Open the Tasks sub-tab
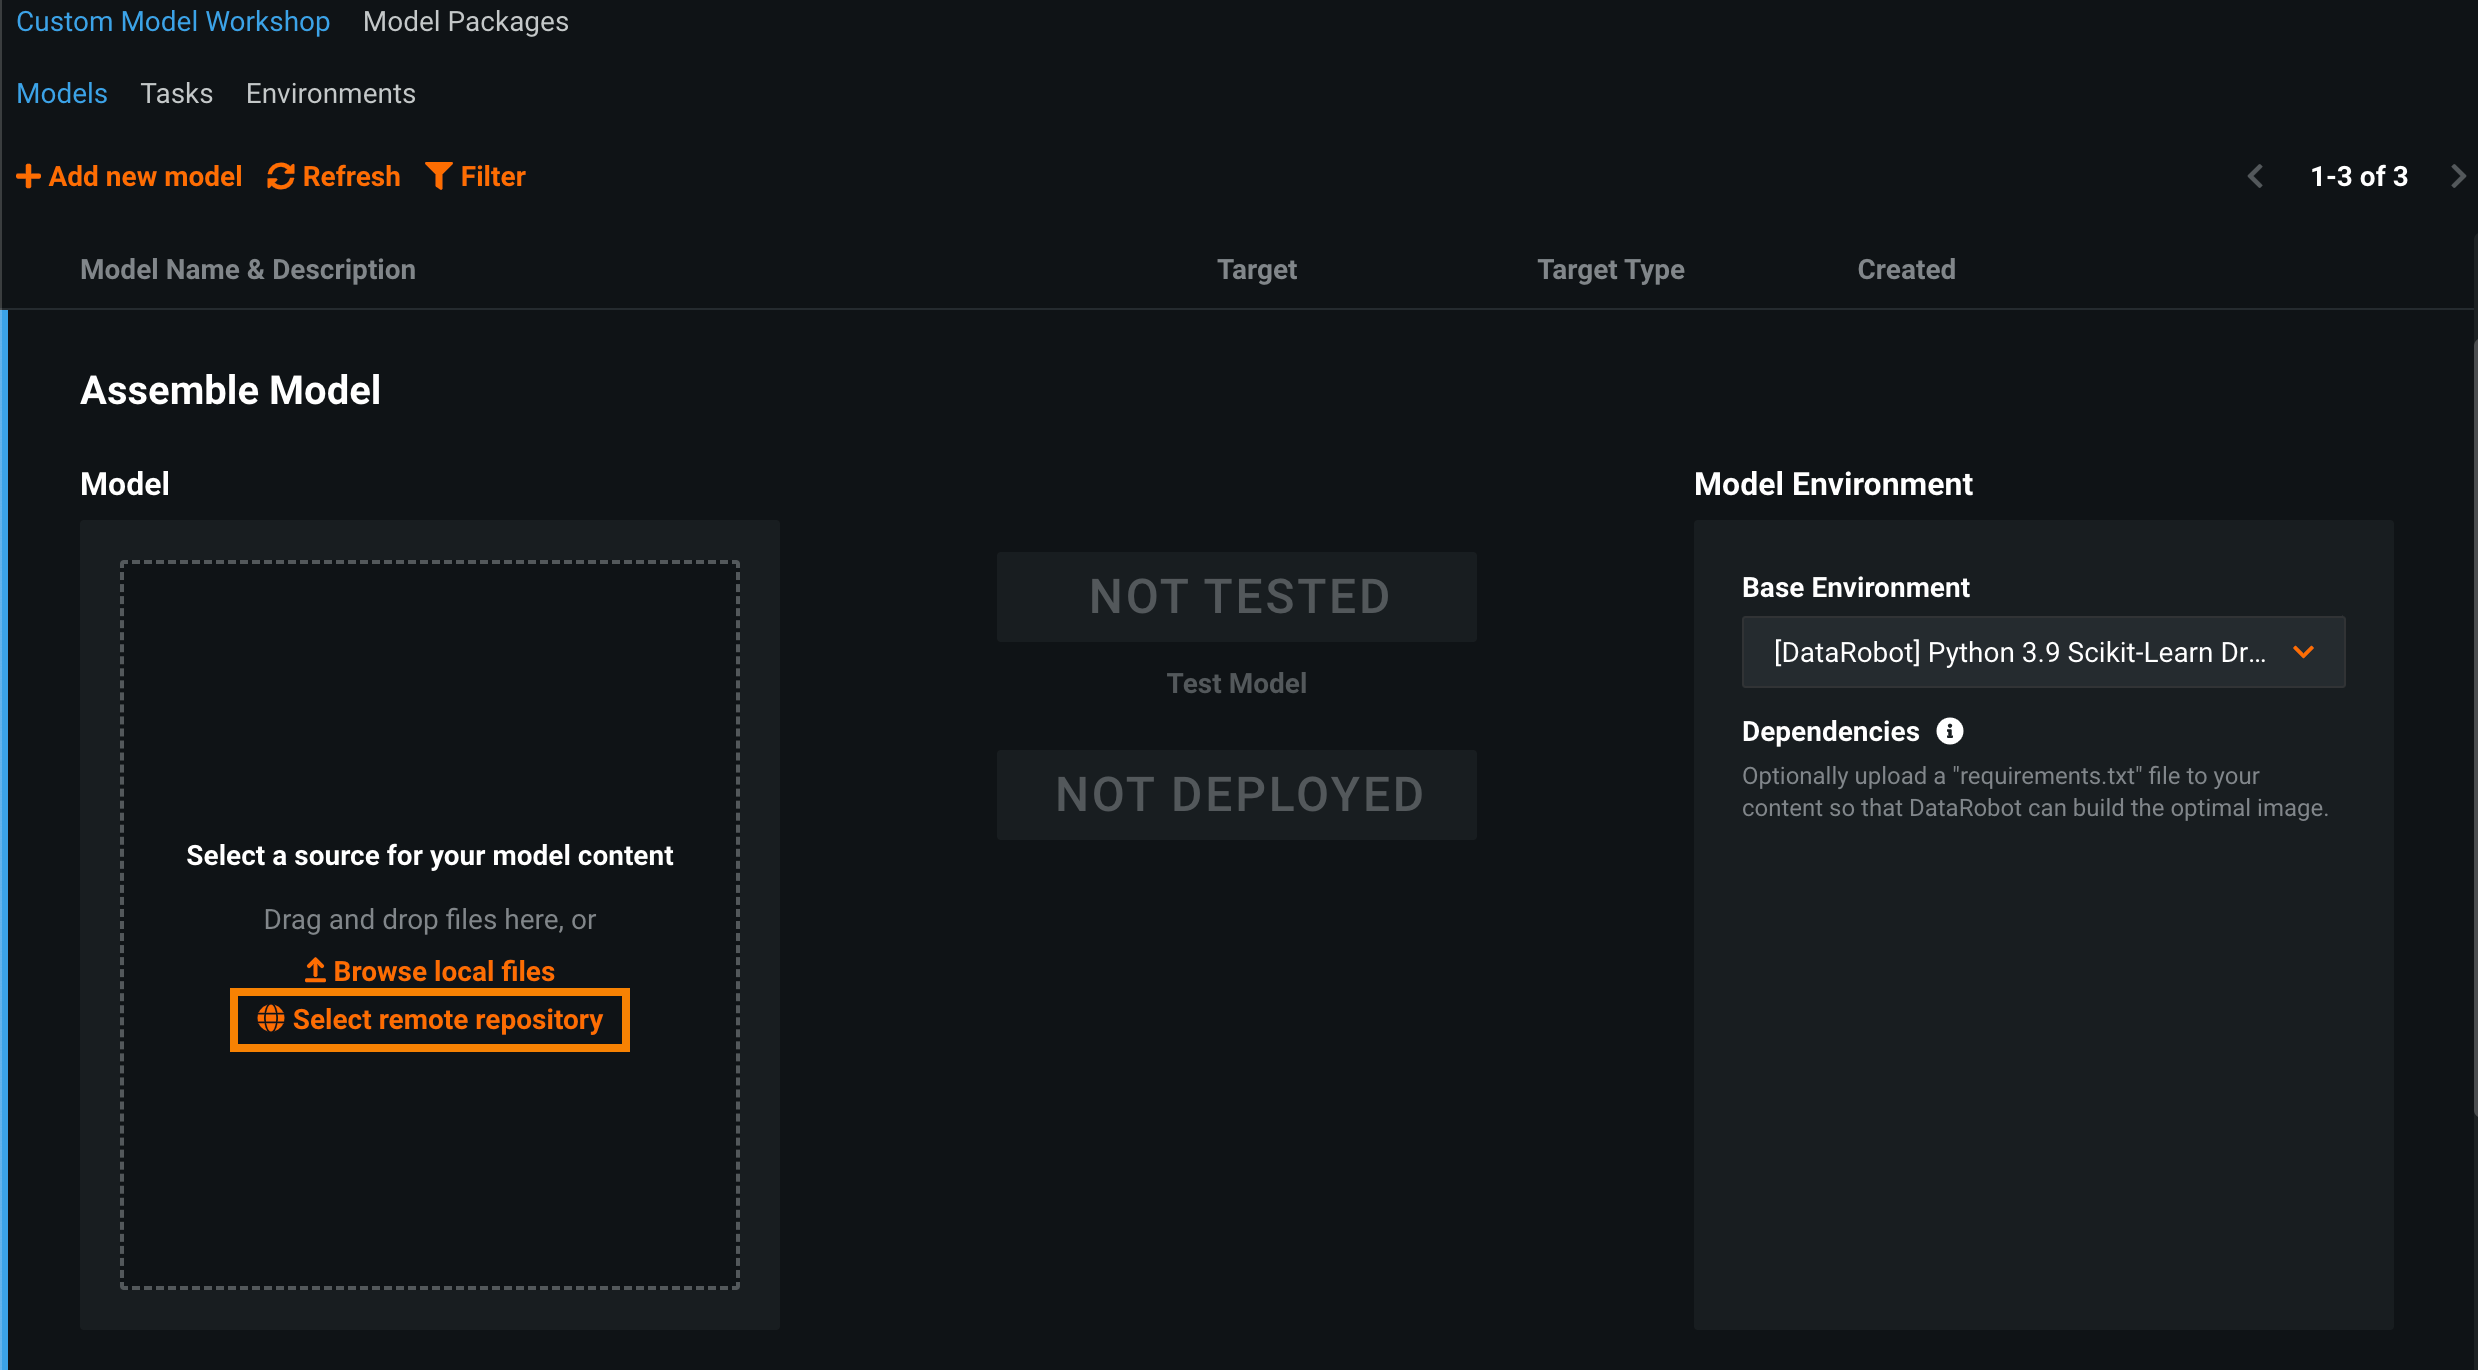 point(176,94)
